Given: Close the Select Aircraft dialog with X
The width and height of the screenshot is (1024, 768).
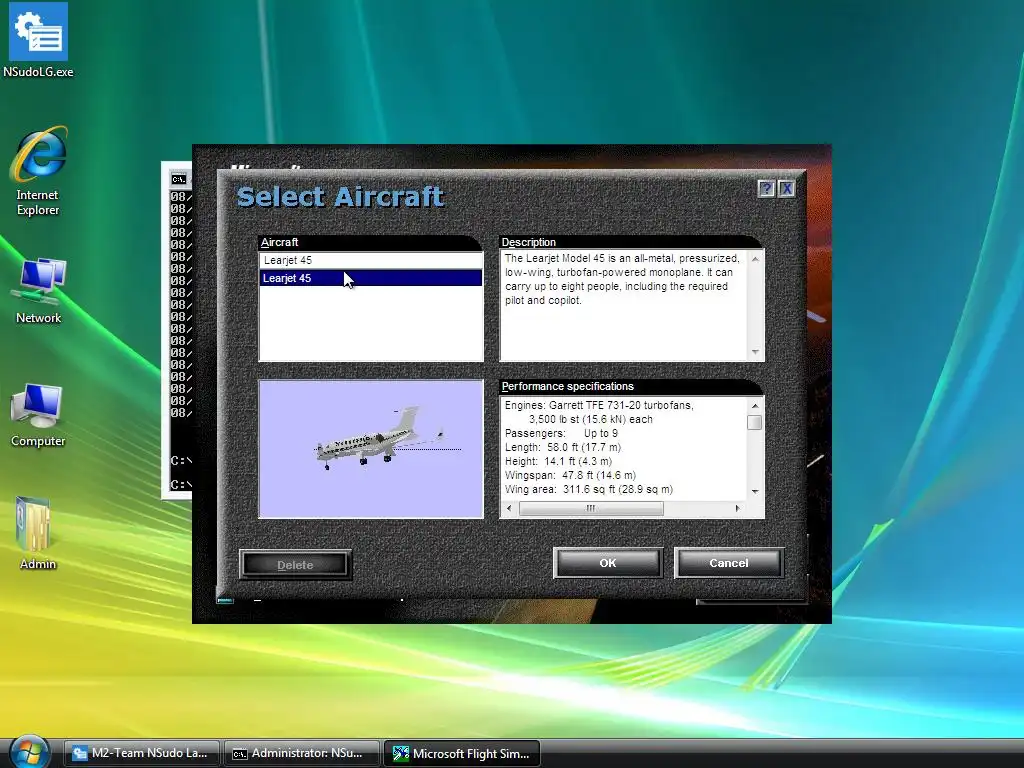Looking at the screenshot, I should [x=786, y=189].
